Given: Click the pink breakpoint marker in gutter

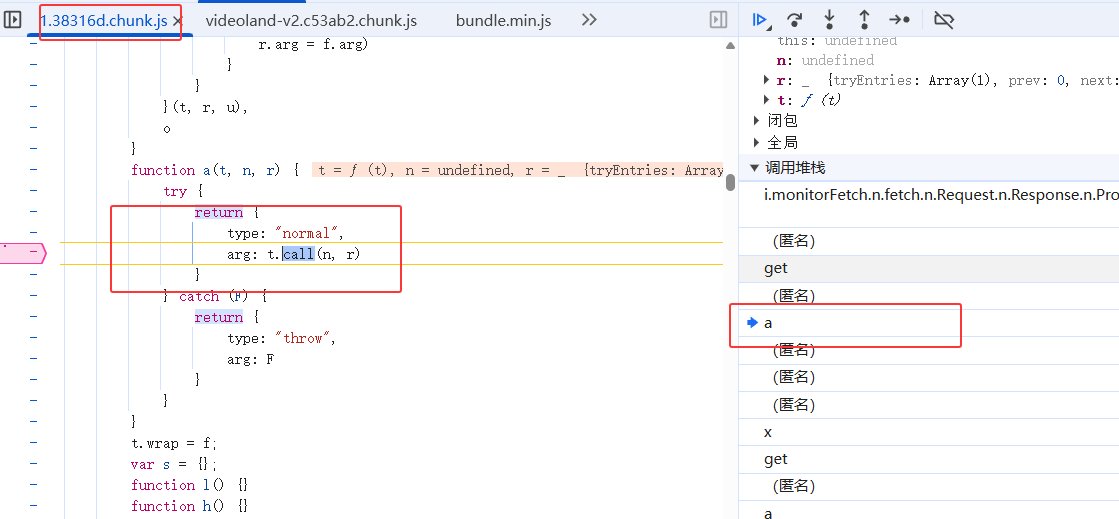Looking at the screenshot, I should point(23,253).
